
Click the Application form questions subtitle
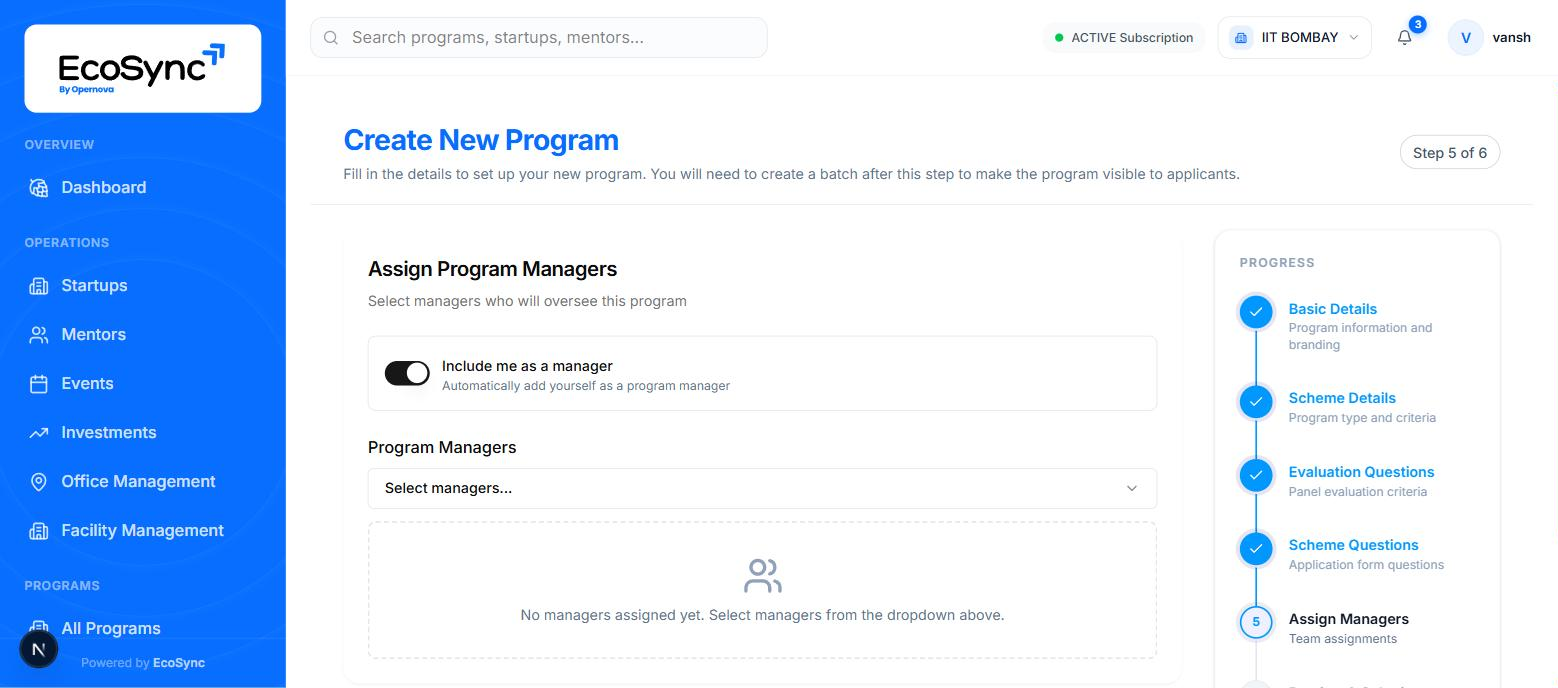coord(1366,565)
